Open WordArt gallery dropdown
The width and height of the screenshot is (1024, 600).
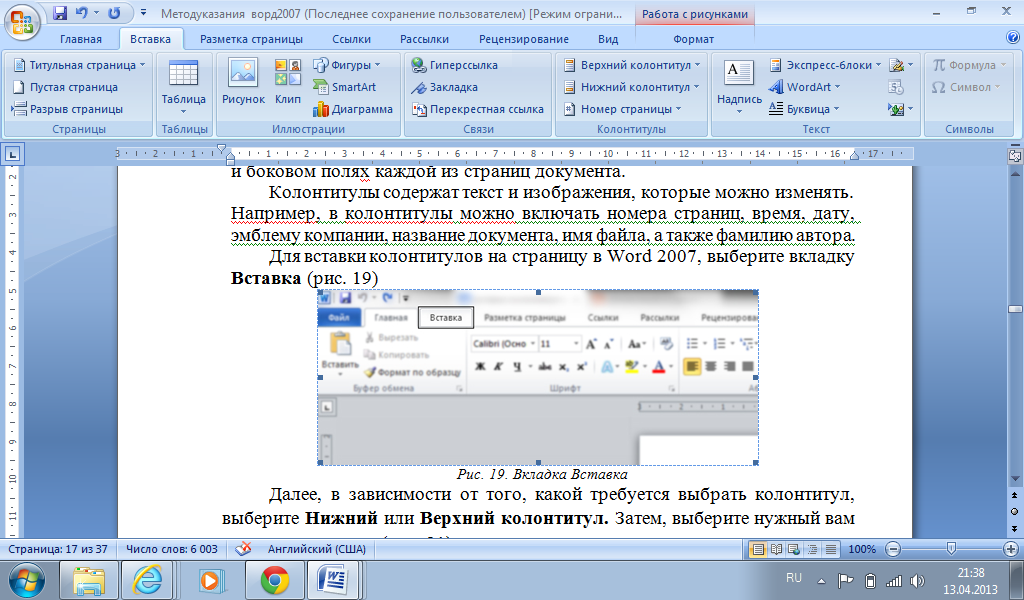pos(805,87)
